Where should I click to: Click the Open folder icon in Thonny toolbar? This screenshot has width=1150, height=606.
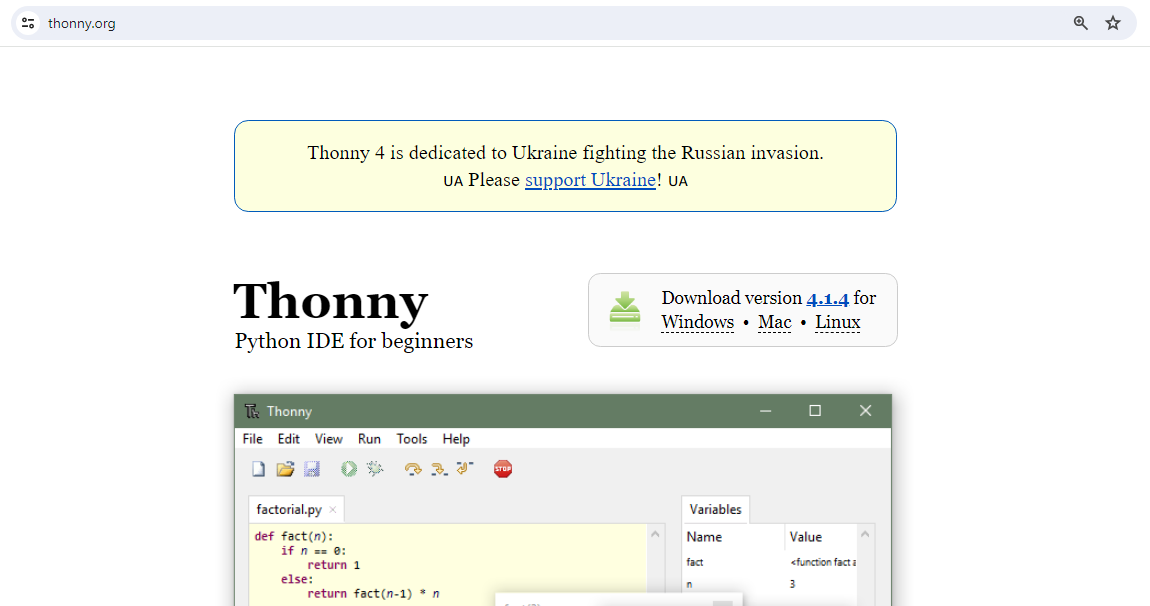pos(285,469)
